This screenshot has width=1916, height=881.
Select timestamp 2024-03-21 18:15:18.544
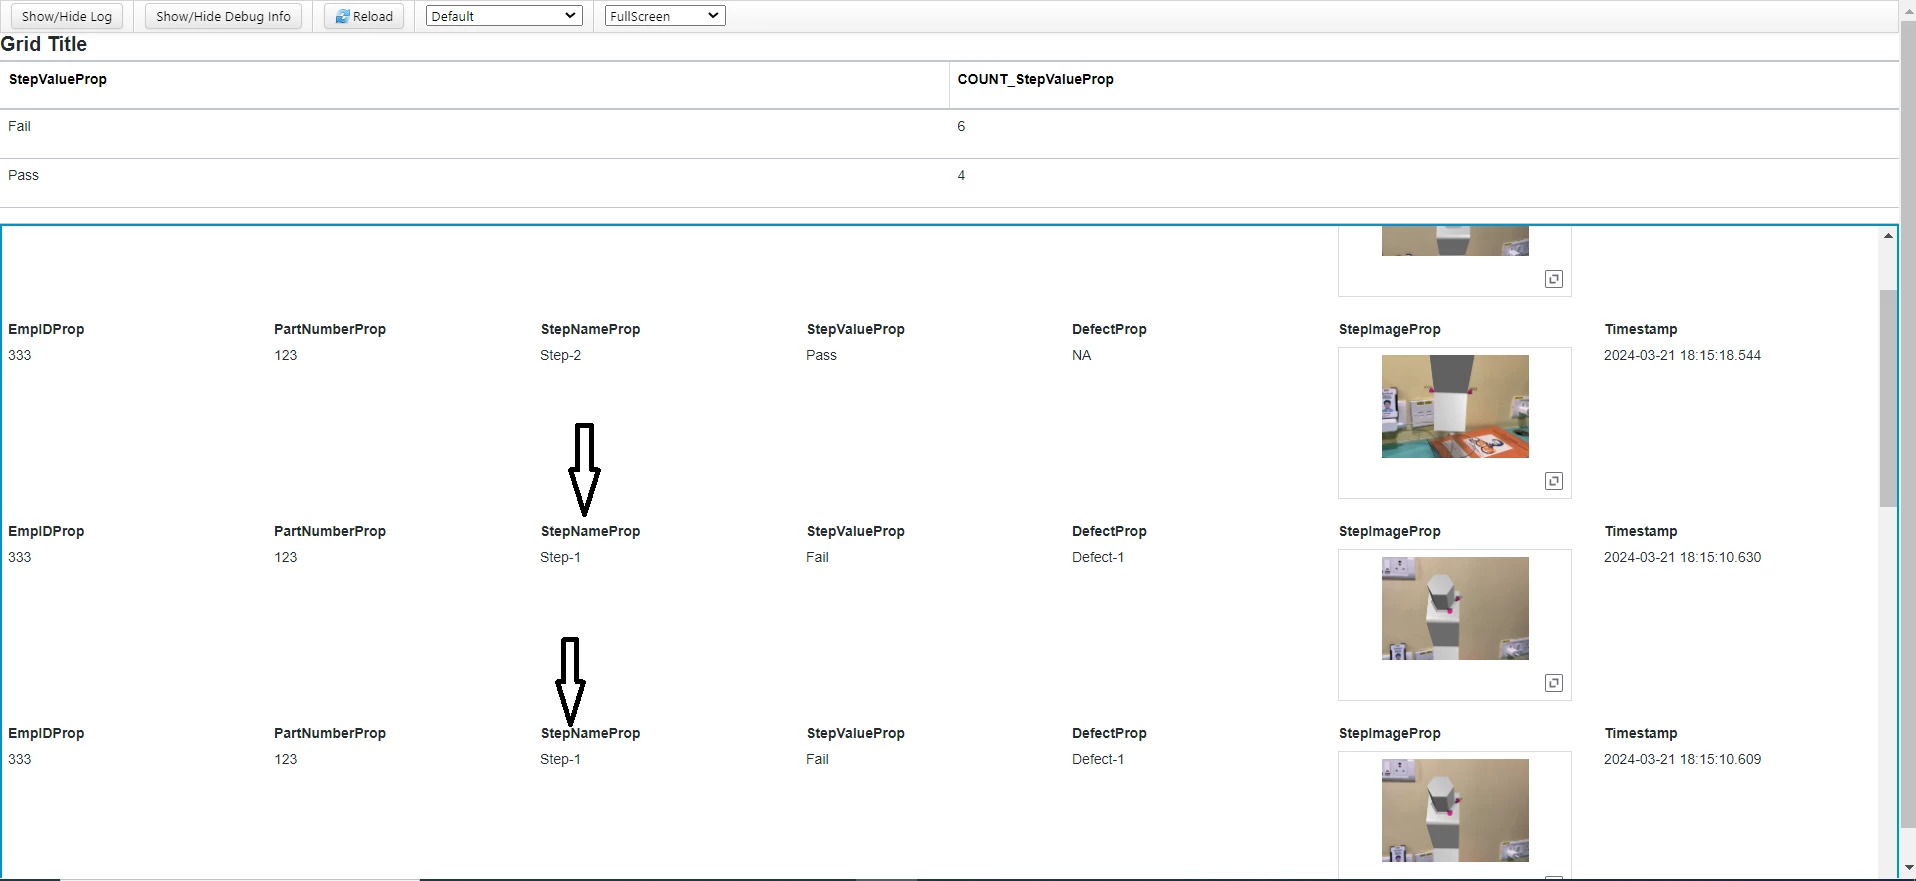coord(1682,355)
